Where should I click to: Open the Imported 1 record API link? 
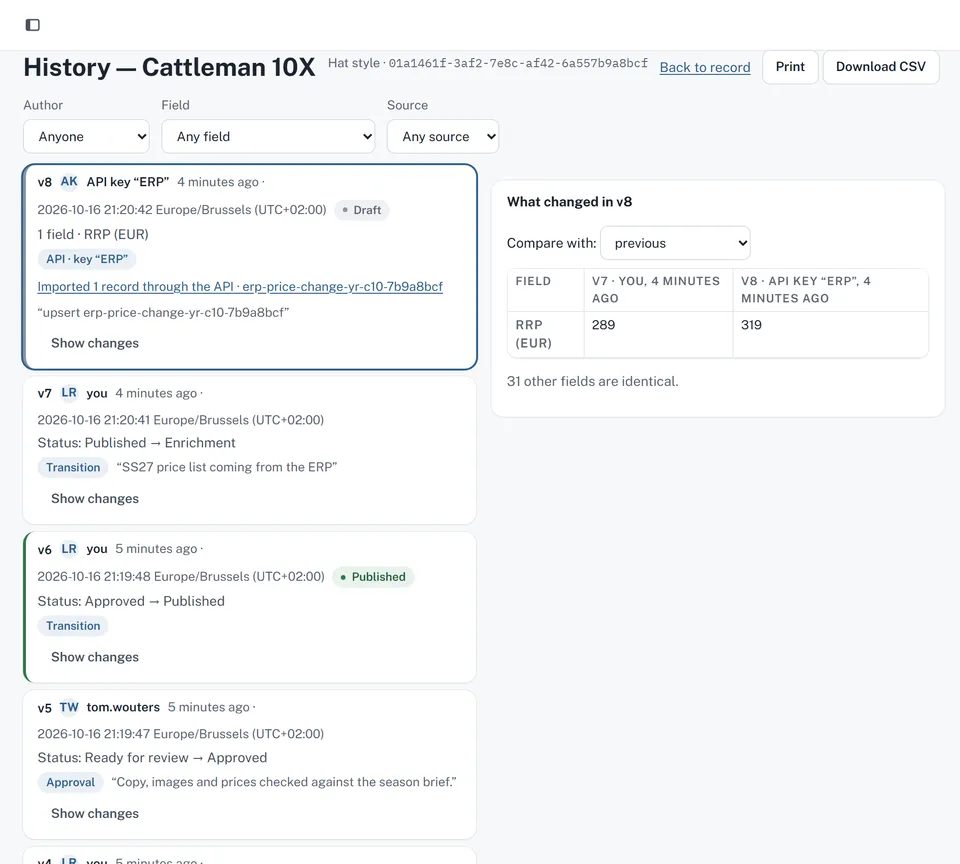(x=240, y=287)
